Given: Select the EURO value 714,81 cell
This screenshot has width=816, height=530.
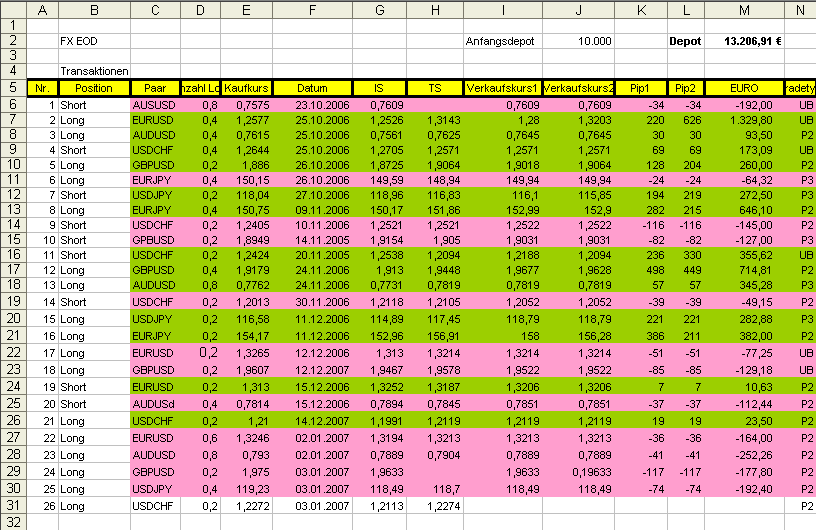Looking at the screenshot, I should 744,270.
